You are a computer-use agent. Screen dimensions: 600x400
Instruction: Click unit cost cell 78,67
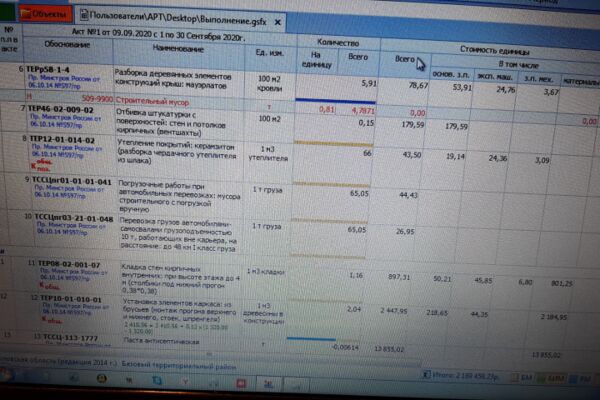[418, 85]
